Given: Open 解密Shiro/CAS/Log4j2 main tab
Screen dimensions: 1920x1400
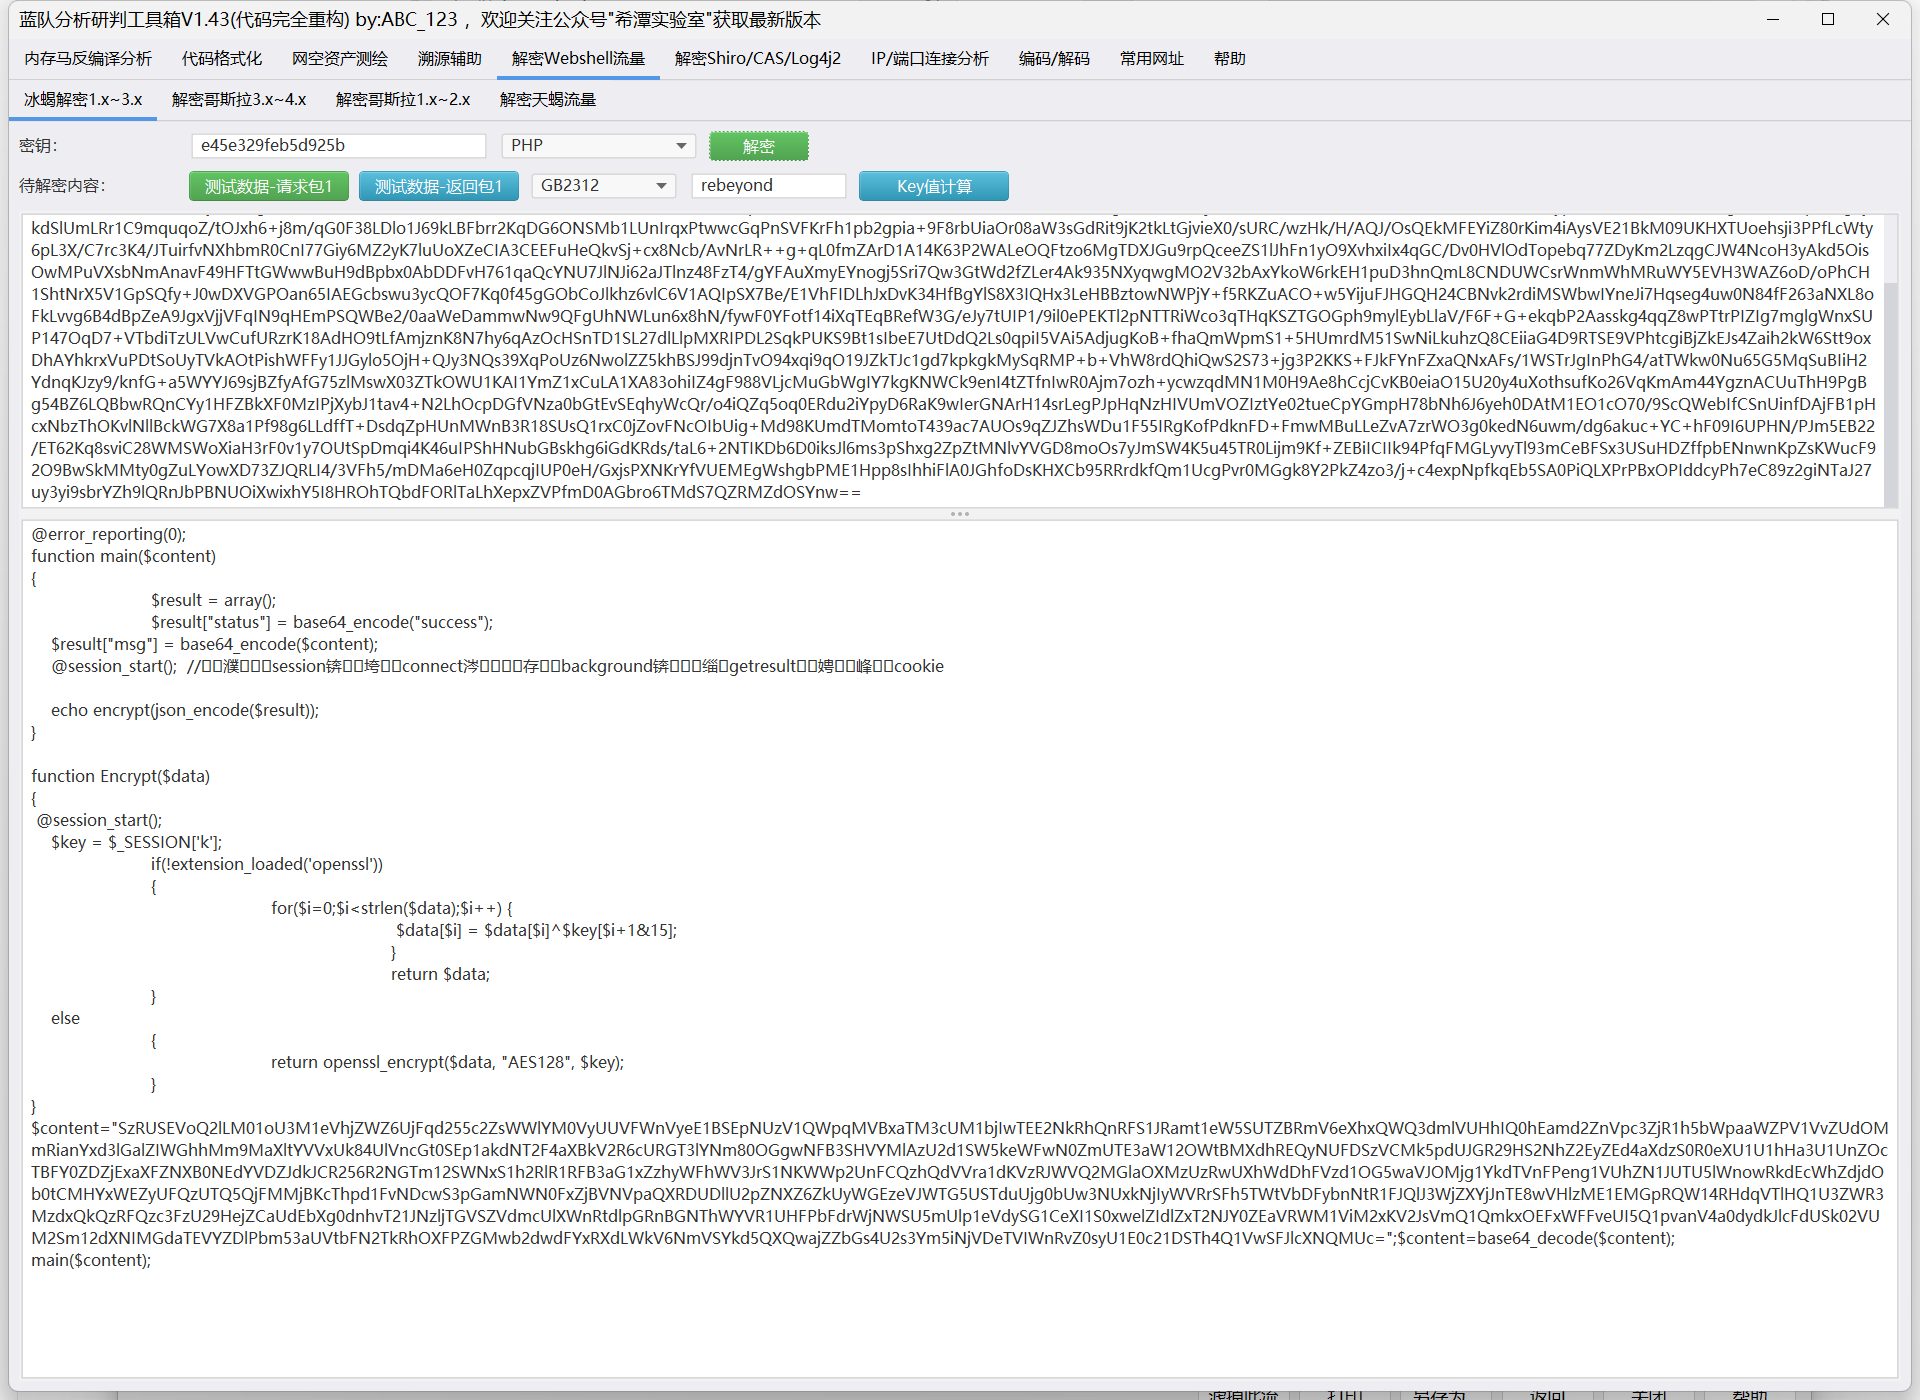Looking at the screenshot, I should pyautogui.click(x=757, y=59).
